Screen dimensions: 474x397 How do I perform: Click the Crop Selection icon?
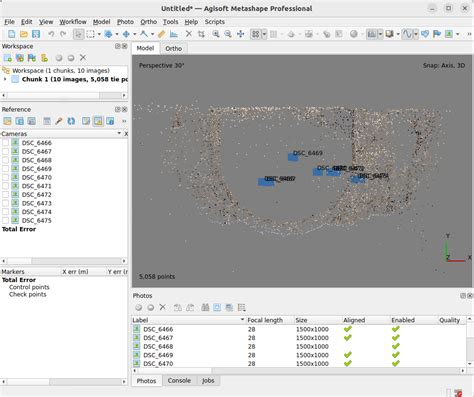201,34
